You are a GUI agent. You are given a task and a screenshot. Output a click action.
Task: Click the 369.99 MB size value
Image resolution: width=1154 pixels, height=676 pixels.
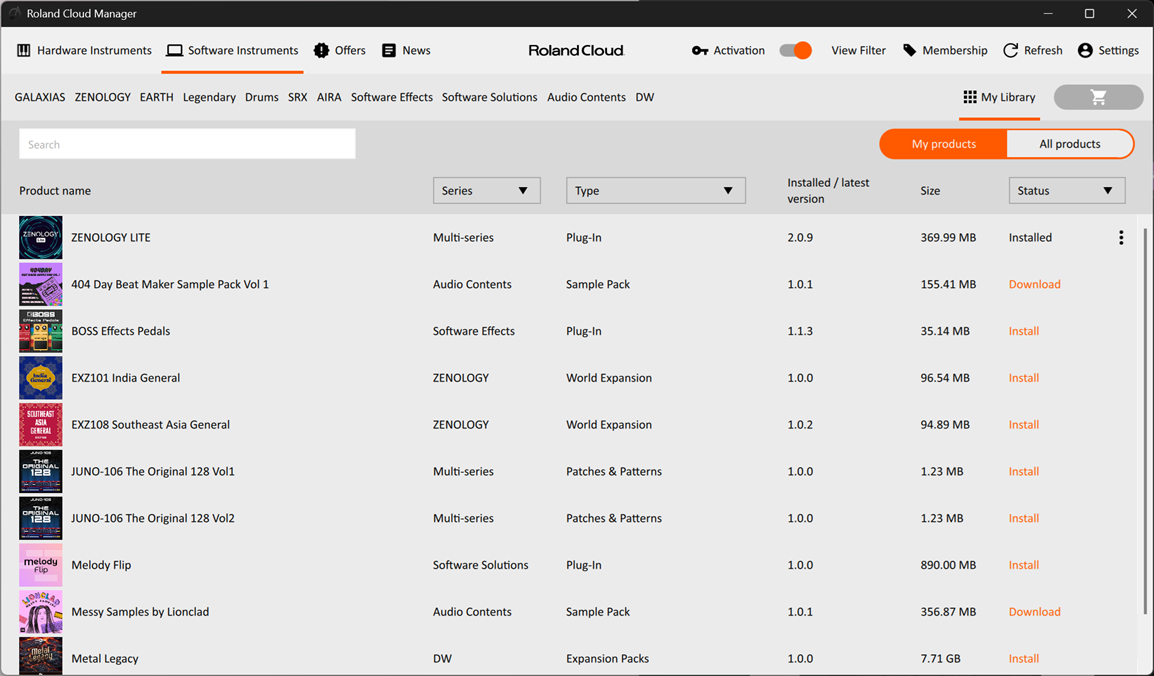[948, 238]
